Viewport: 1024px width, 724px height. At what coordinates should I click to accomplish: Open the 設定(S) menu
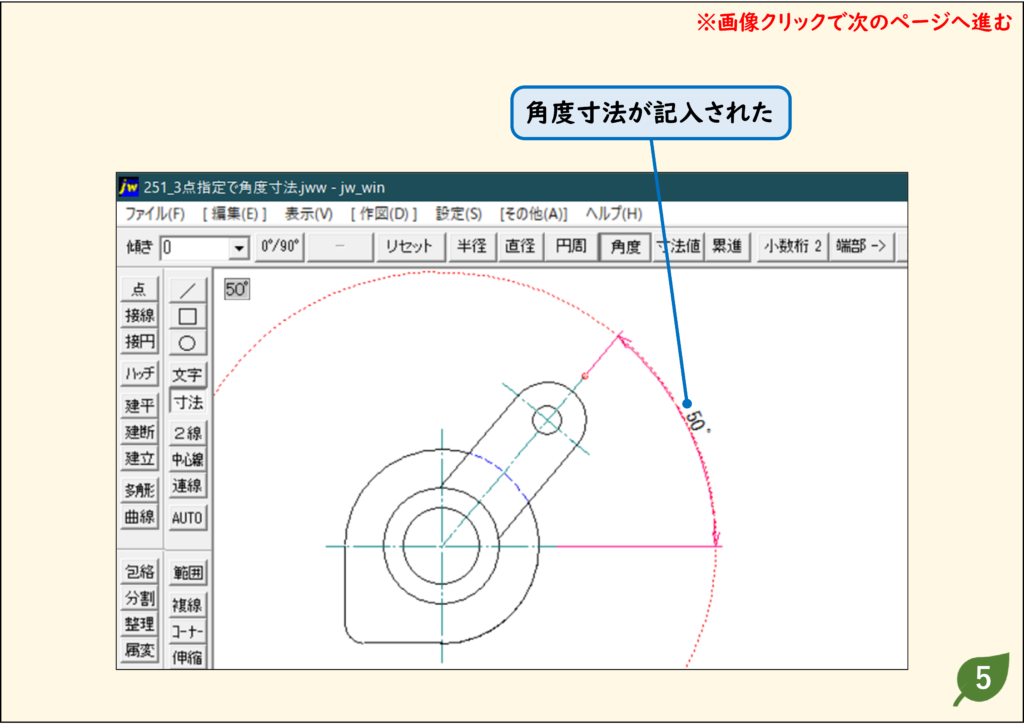(x=459, y=214)
